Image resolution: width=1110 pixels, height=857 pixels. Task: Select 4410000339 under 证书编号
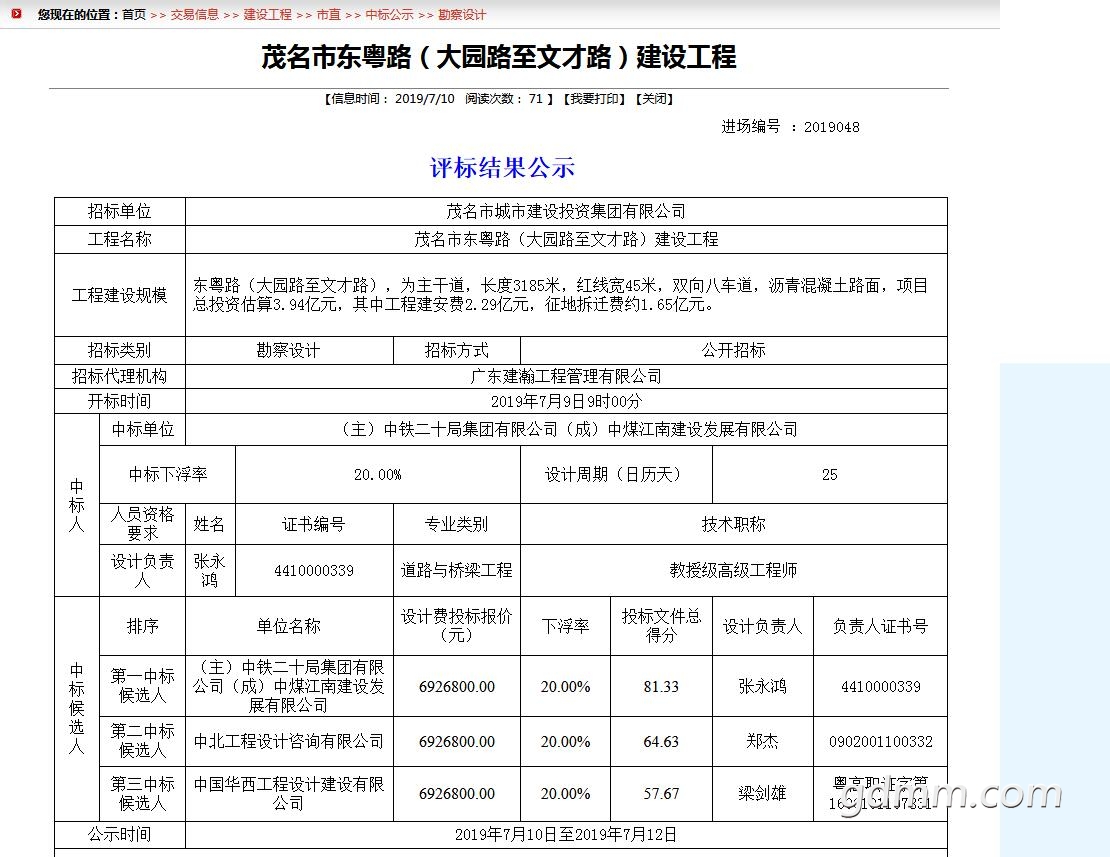[x=314, y=570]
